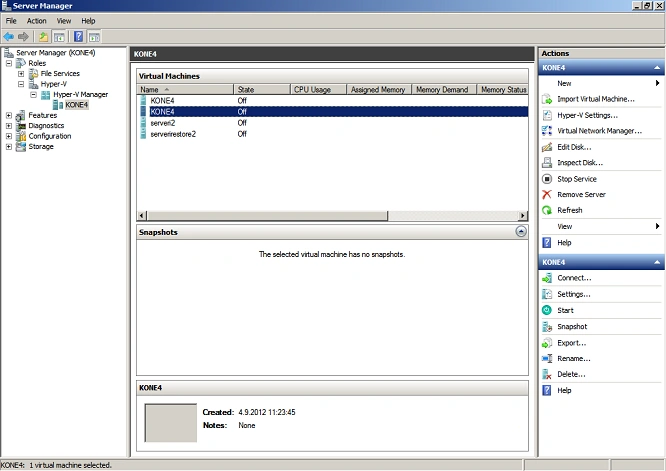Click the blue Help question mark toolbar icon

pos(79,37)
